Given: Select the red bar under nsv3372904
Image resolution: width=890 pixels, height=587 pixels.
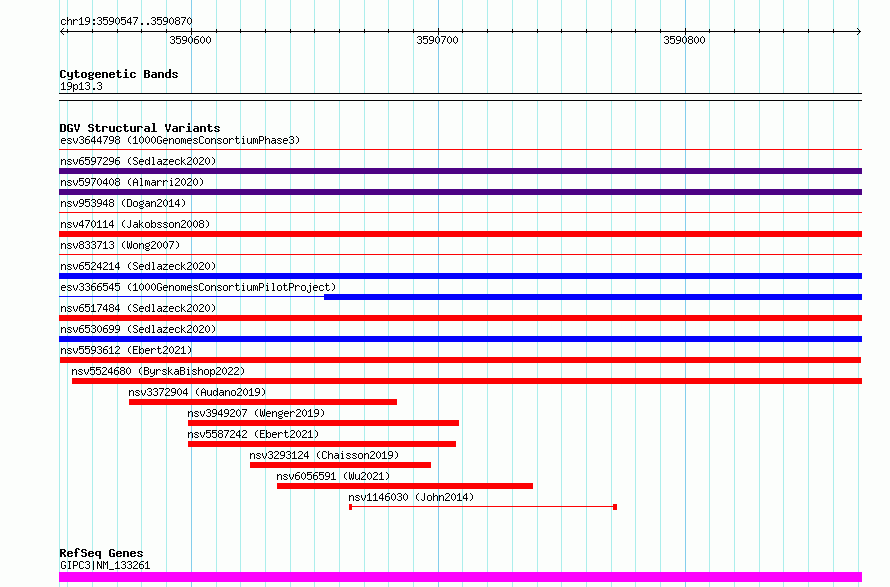Looking at the screenshot, I should click(x=263, y=402).
